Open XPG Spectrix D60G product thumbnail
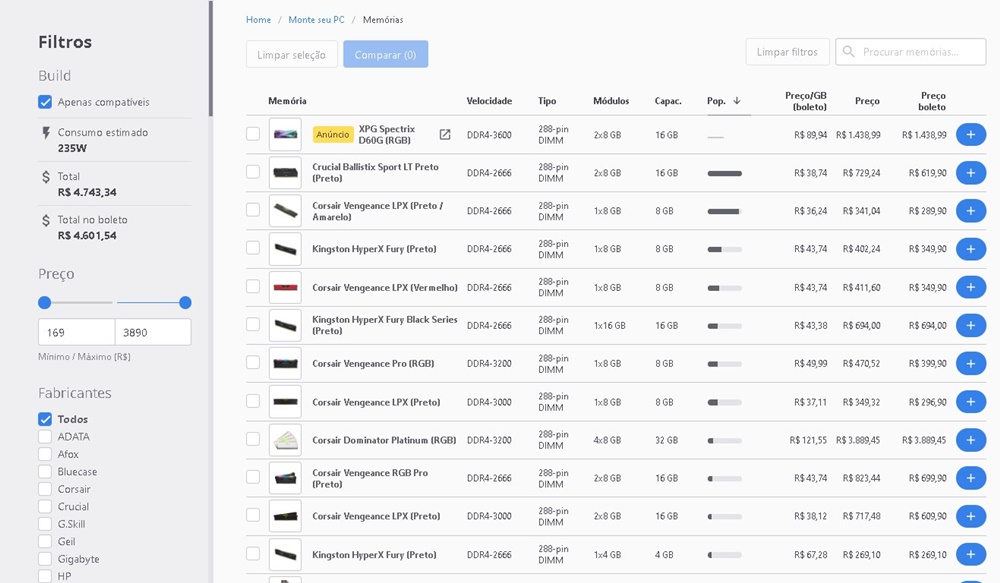 pyautogui.click(x=285, y=135)
